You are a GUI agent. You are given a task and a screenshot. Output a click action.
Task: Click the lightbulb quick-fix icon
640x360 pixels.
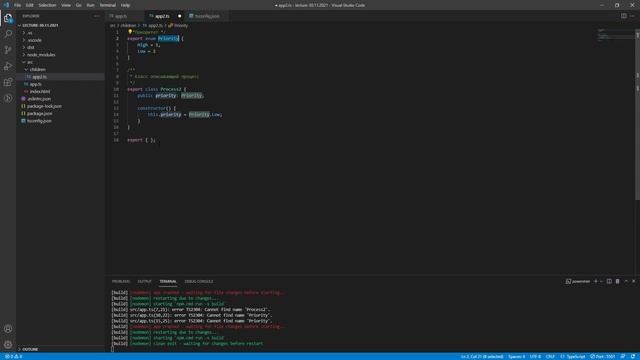[130, 31]
